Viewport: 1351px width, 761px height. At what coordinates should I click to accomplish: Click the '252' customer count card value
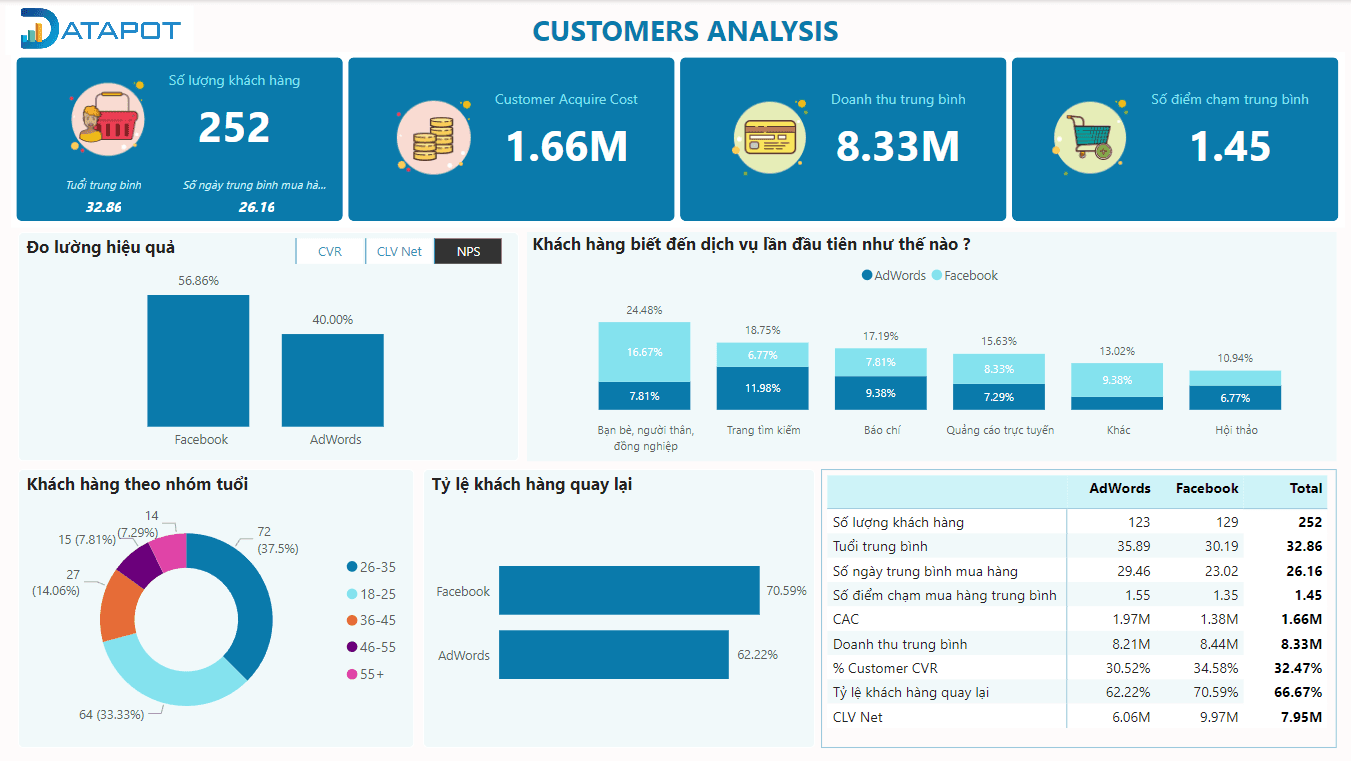coord(234,128)
